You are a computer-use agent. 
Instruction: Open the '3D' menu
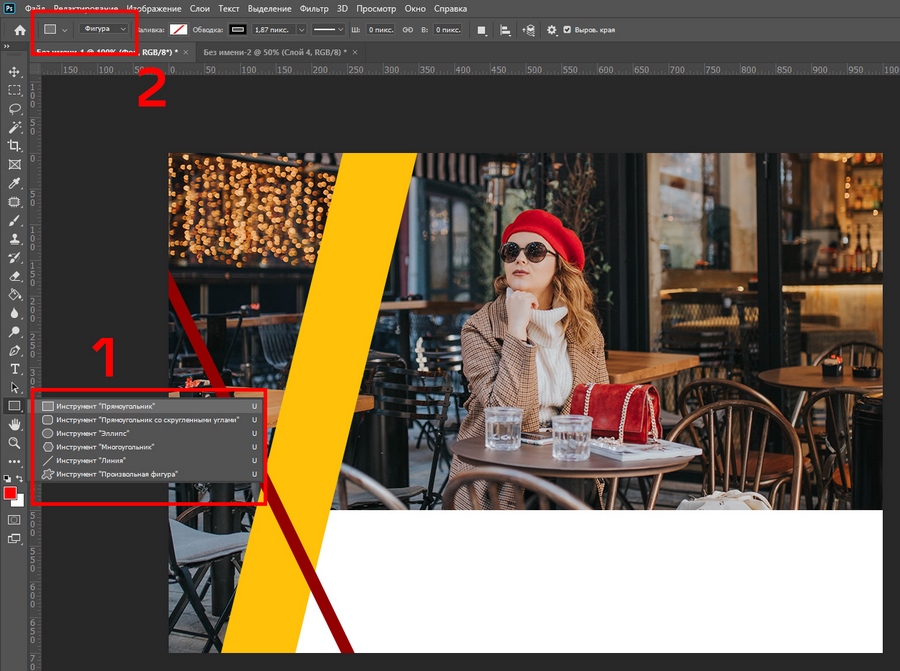pyautogui.click(x=342, y=9)
